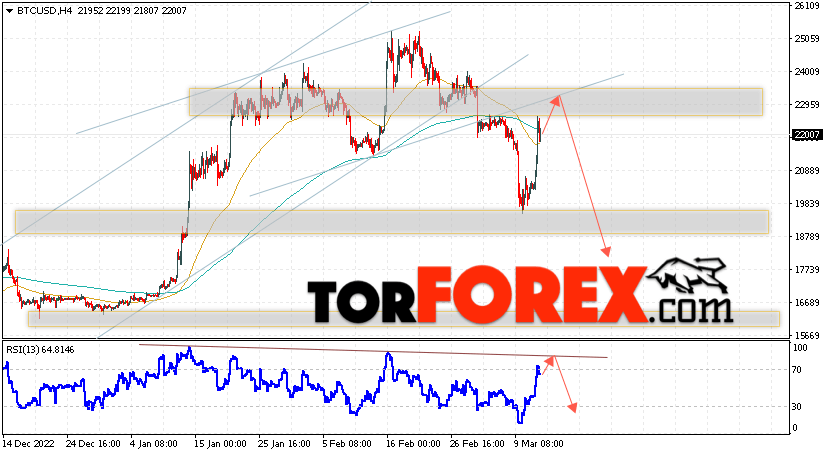Open the chart menu triangle beside BTCUSD,H4
This screenshot has width=830, height=455.
pyautogui.click(x=9, y=11)
